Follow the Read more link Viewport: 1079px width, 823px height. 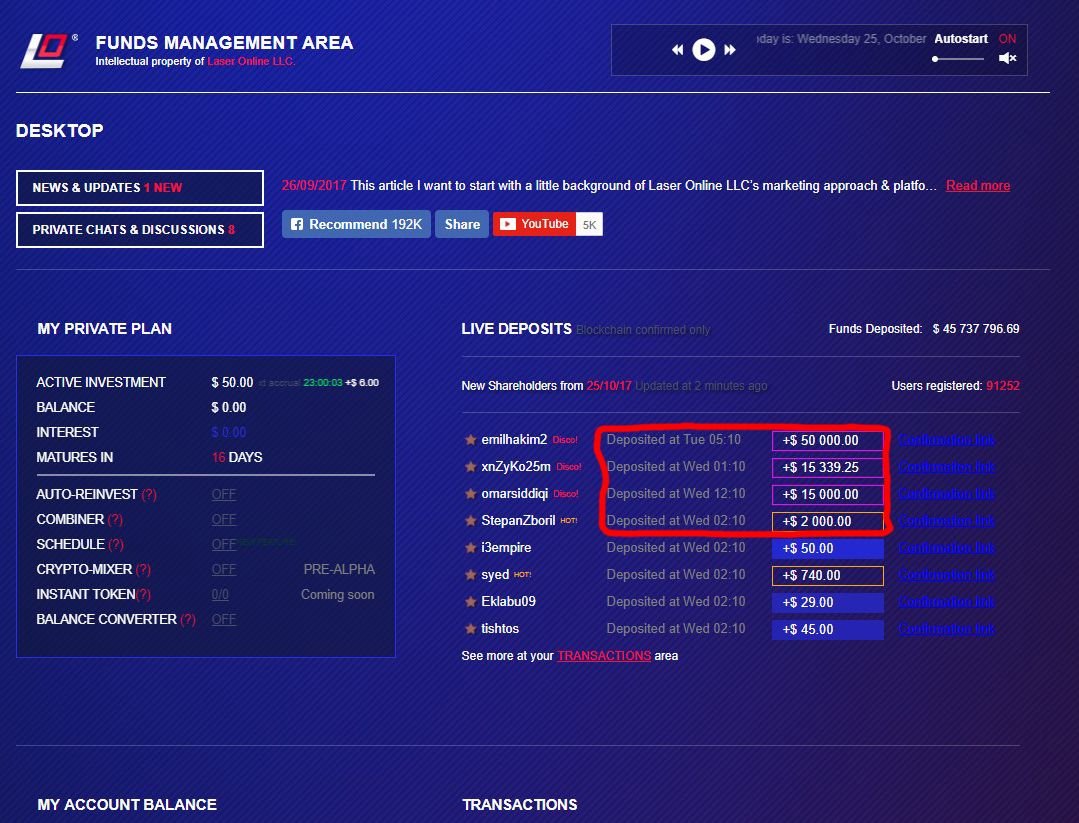point(978,186)
